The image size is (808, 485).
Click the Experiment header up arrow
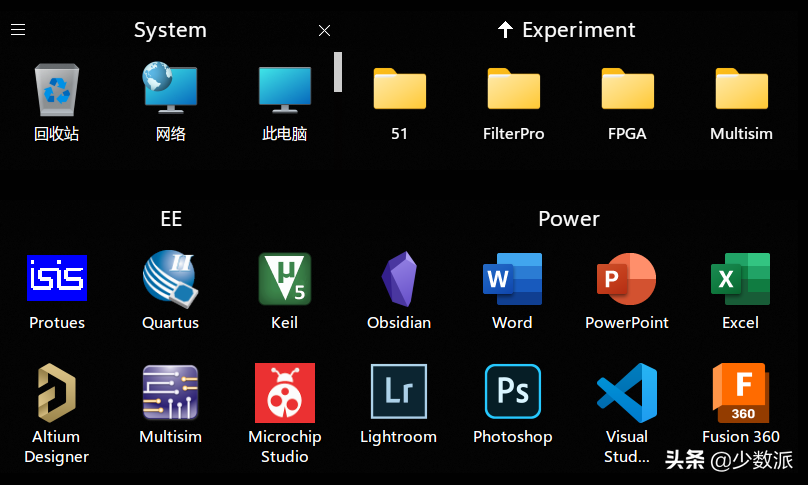click(x=505, y=30)
